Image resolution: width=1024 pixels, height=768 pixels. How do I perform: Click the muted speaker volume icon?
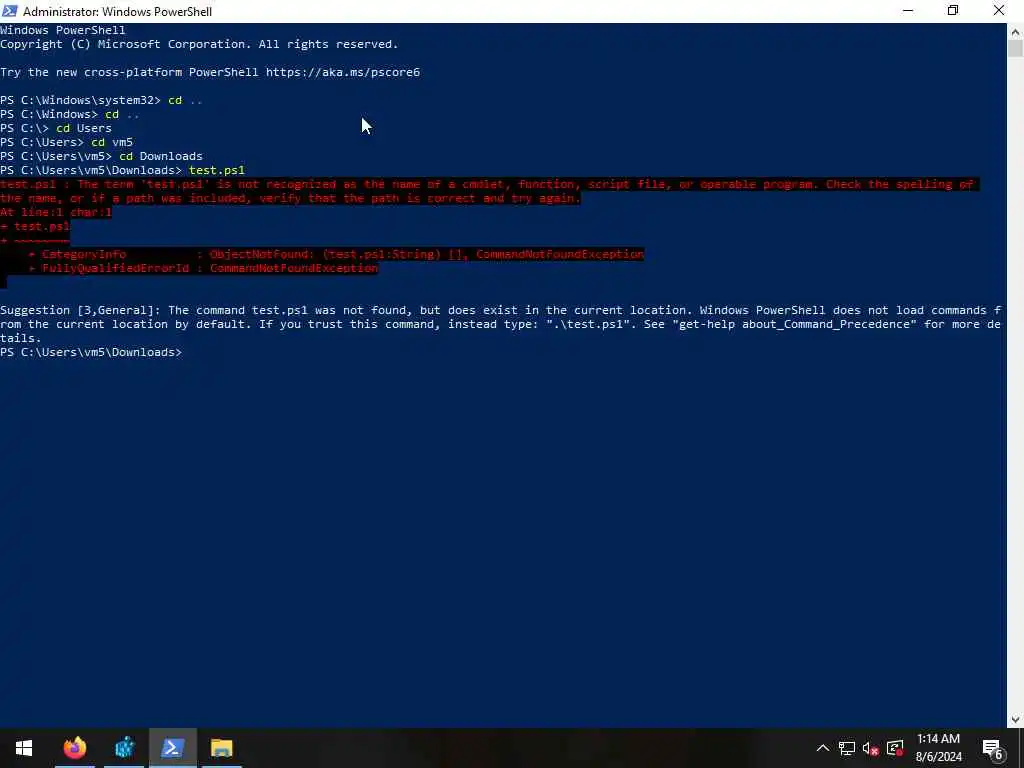871,748
